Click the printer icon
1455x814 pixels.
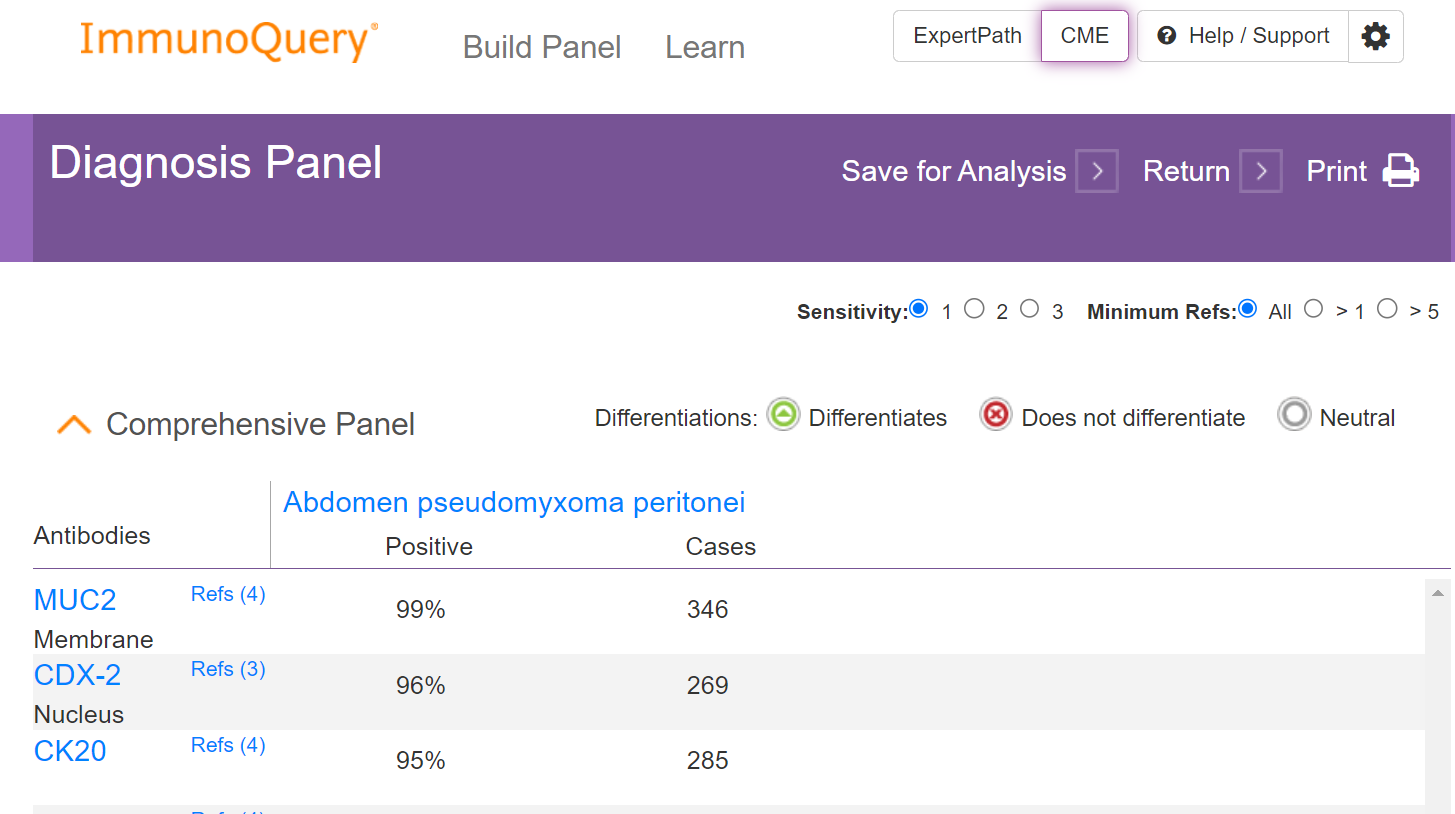click(x=1400, y=171)
